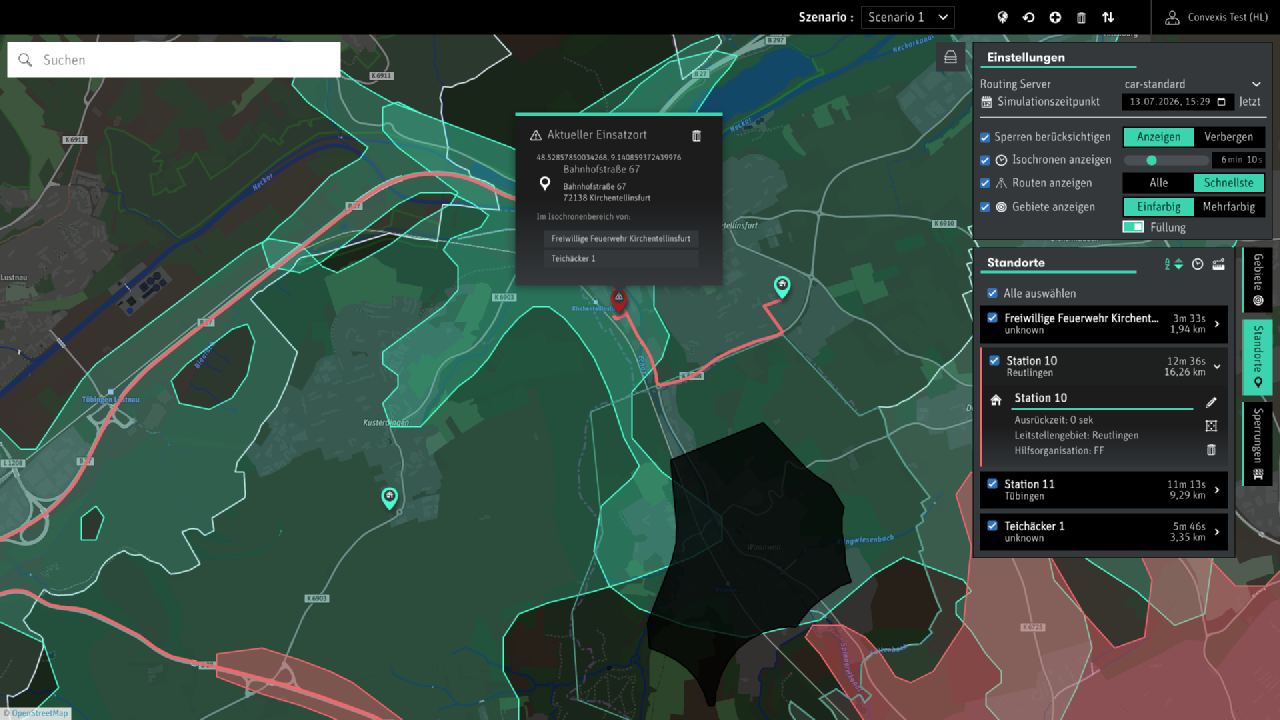The image size is (1280, 720).
Task: Uncheck the Station 11 checkbox
Action: [992, 484]
